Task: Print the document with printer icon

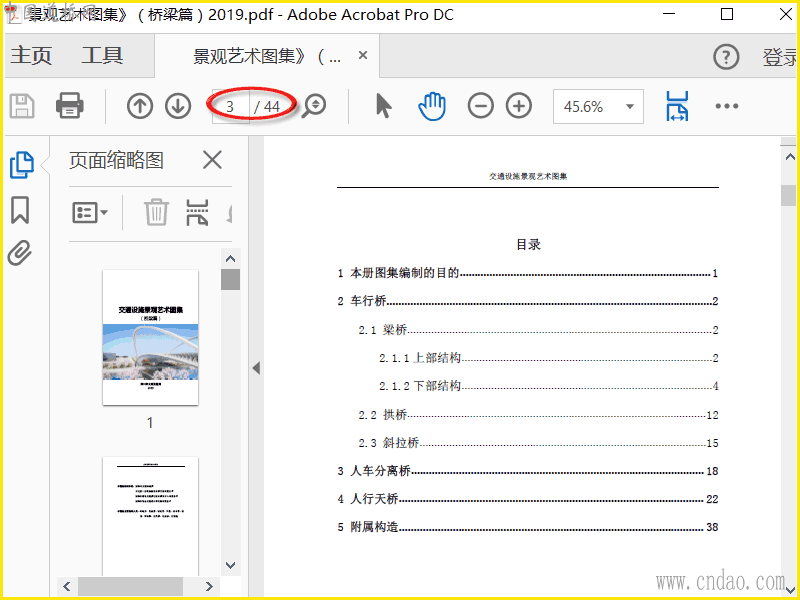Action: point(69,106)
